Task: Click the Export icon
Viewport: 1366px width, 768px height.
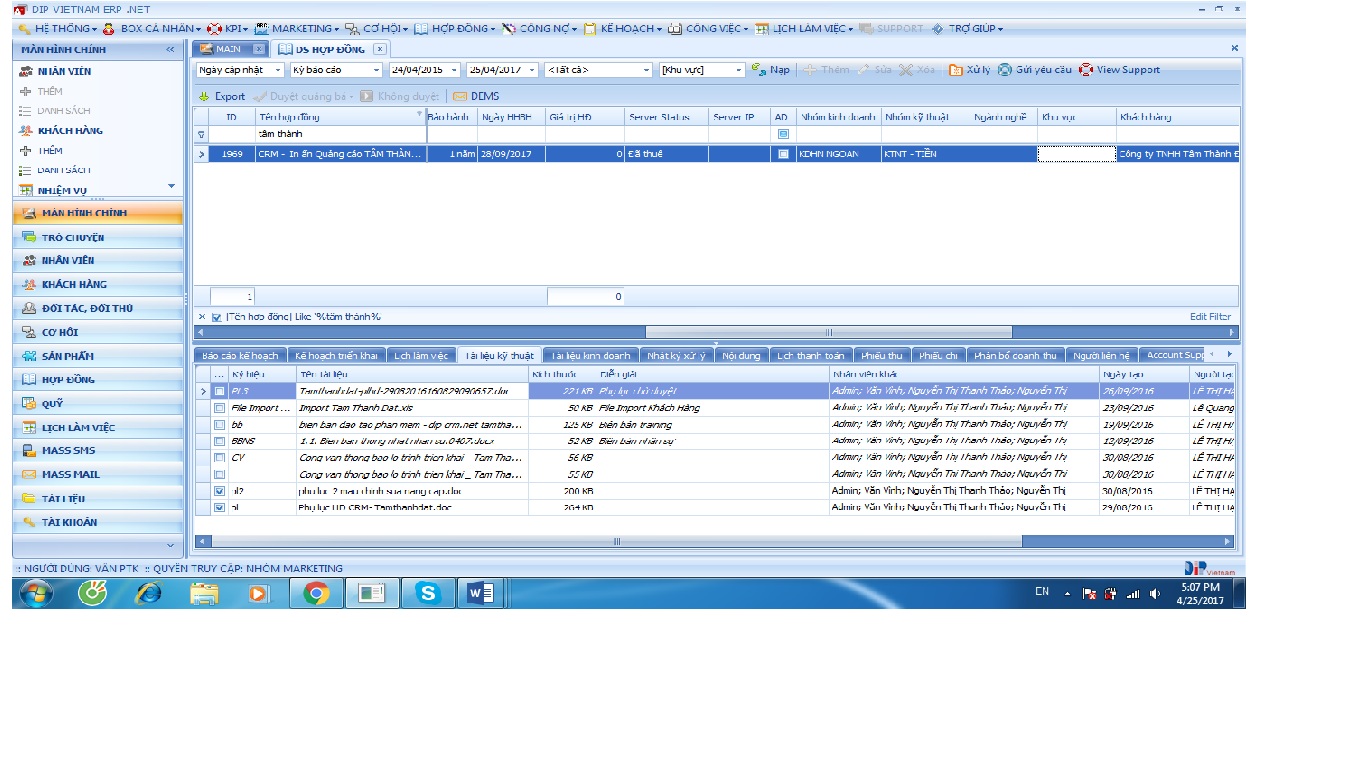Action: [x=204, y=97]
